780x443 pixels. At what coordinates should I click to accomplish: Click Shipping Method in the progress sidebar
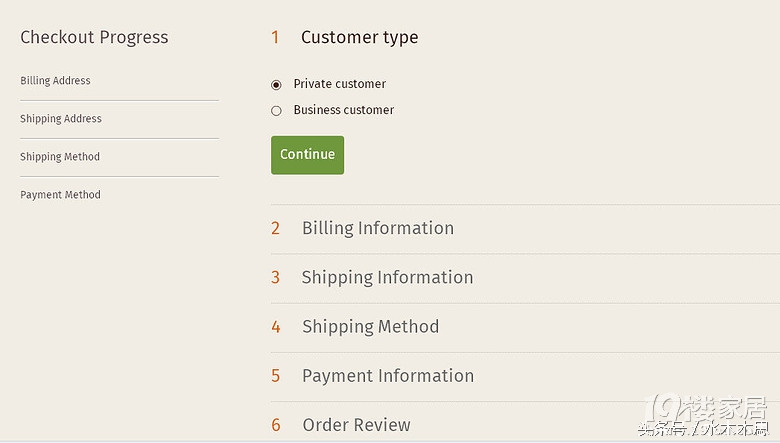60,157
